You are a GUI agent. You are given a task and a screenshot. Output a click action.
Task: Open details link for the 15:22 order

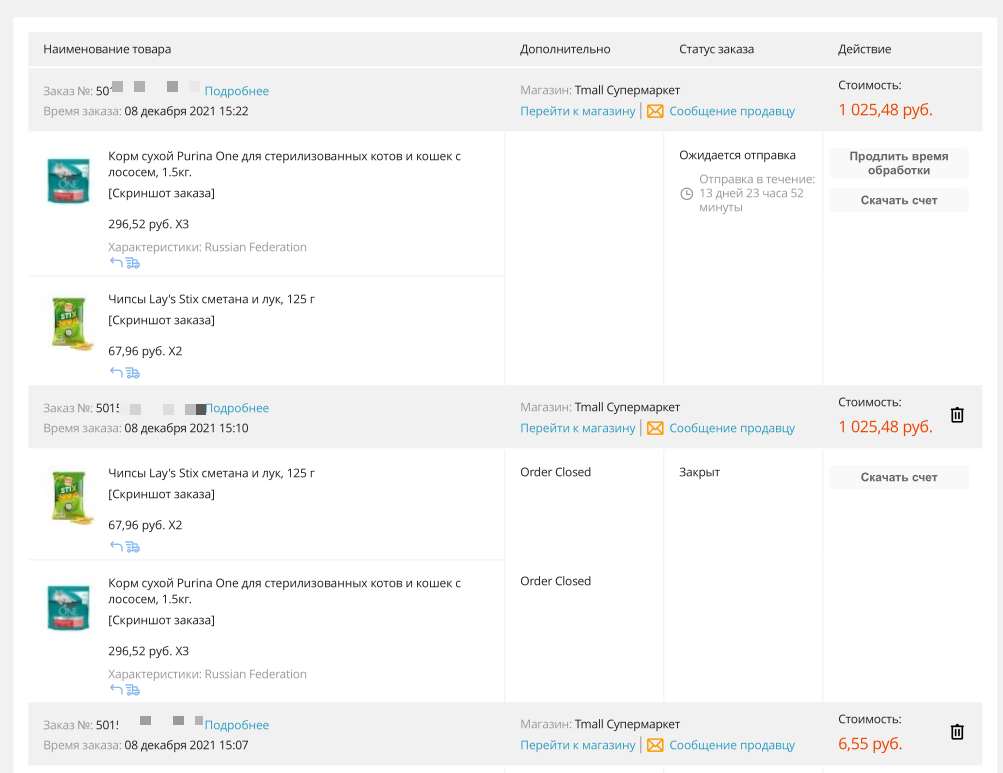coord(237,91)
